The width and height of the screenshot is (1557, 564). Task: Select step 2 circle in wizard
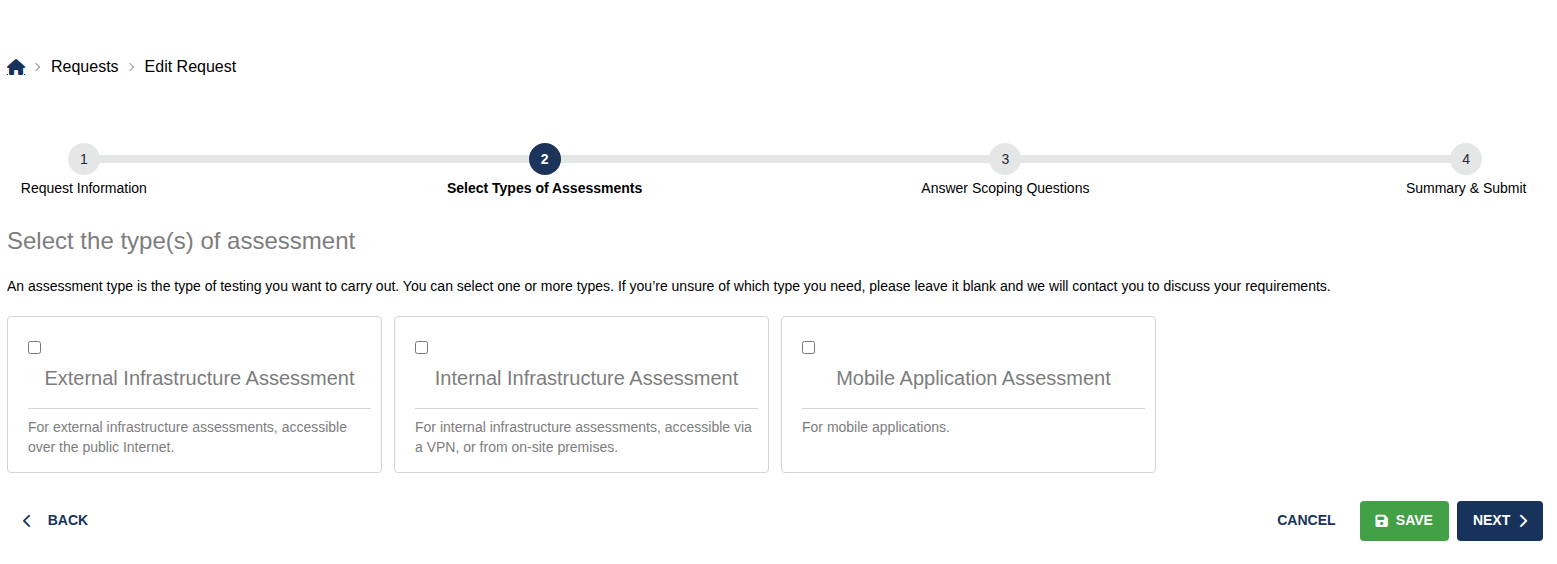tap(545, 159)
